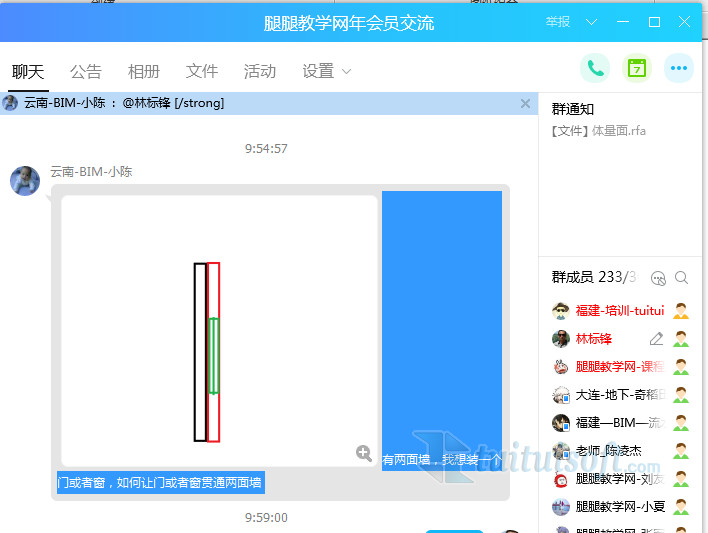708x533 pixels.
Task: Open the three-dots more options button
Action: click(x=679, y=68)
